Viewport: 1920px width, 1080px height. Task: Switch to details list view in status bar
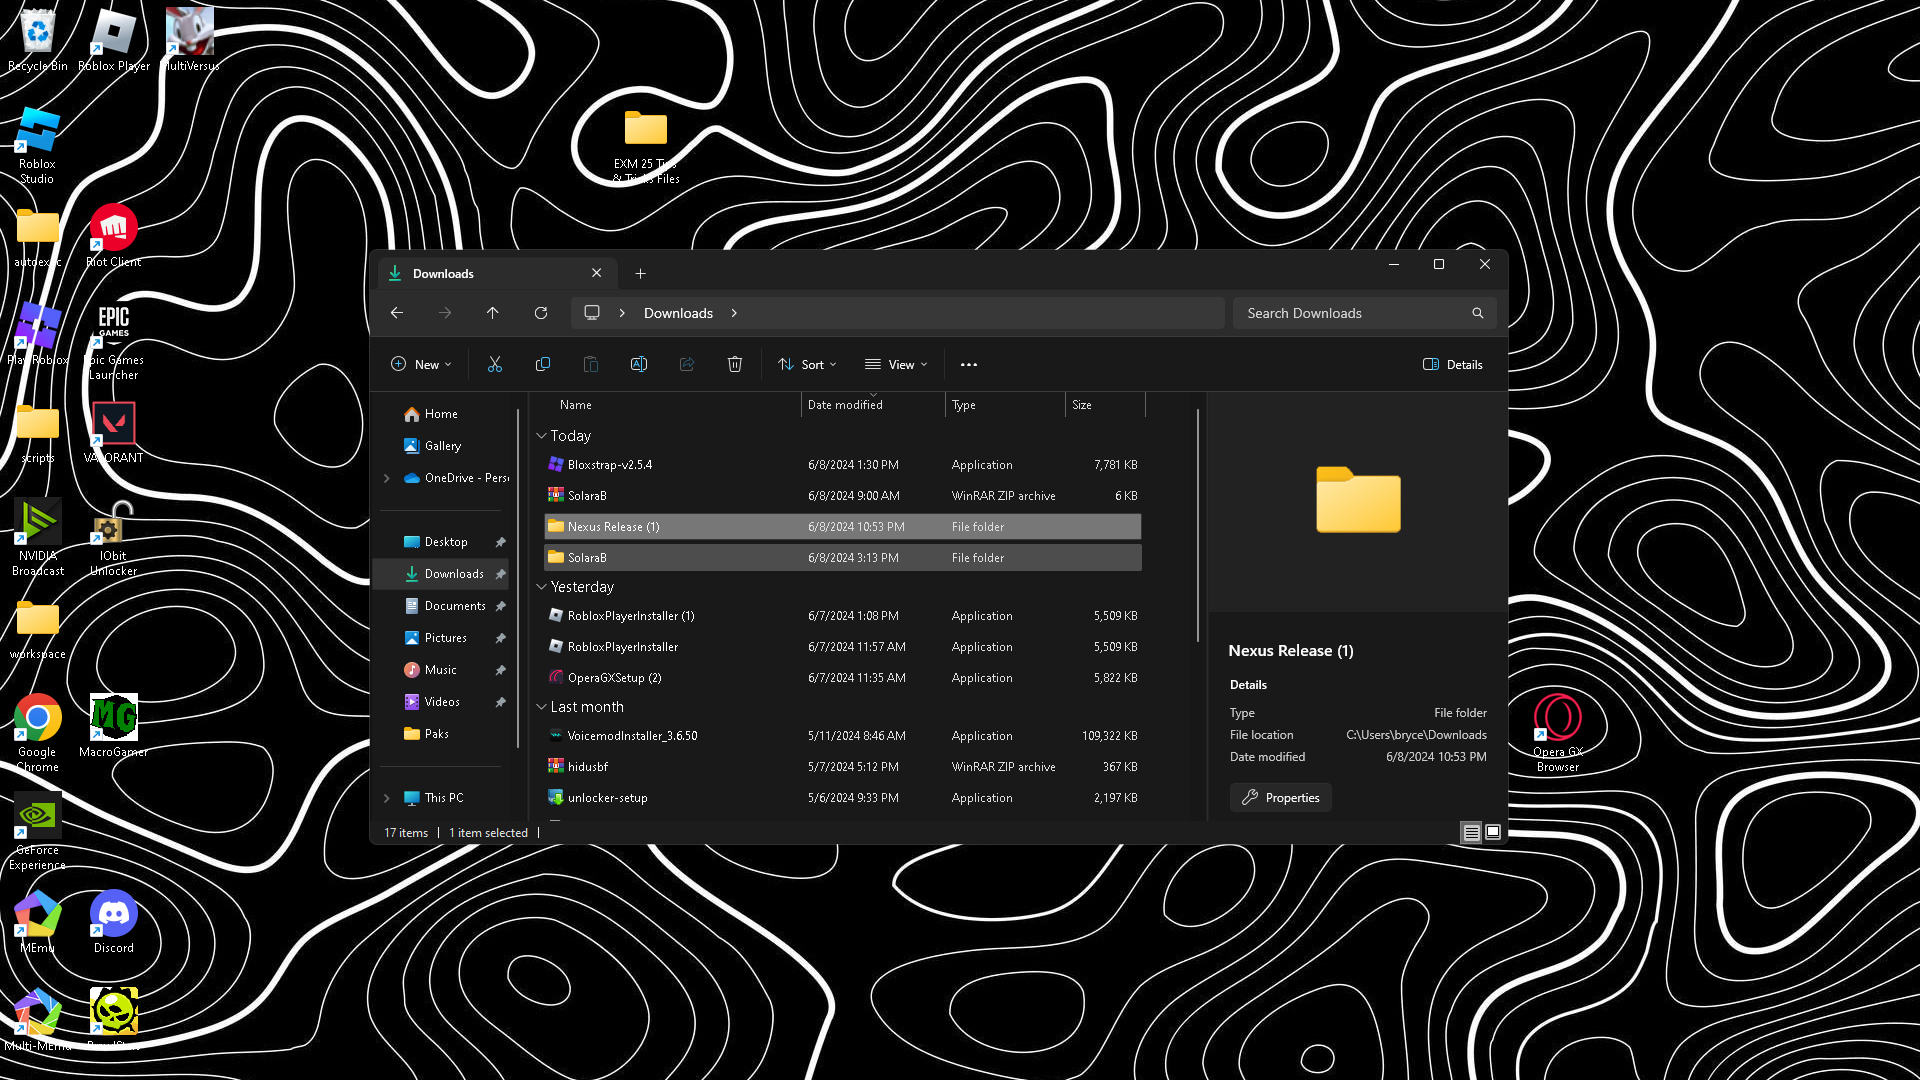point(1471,832)
